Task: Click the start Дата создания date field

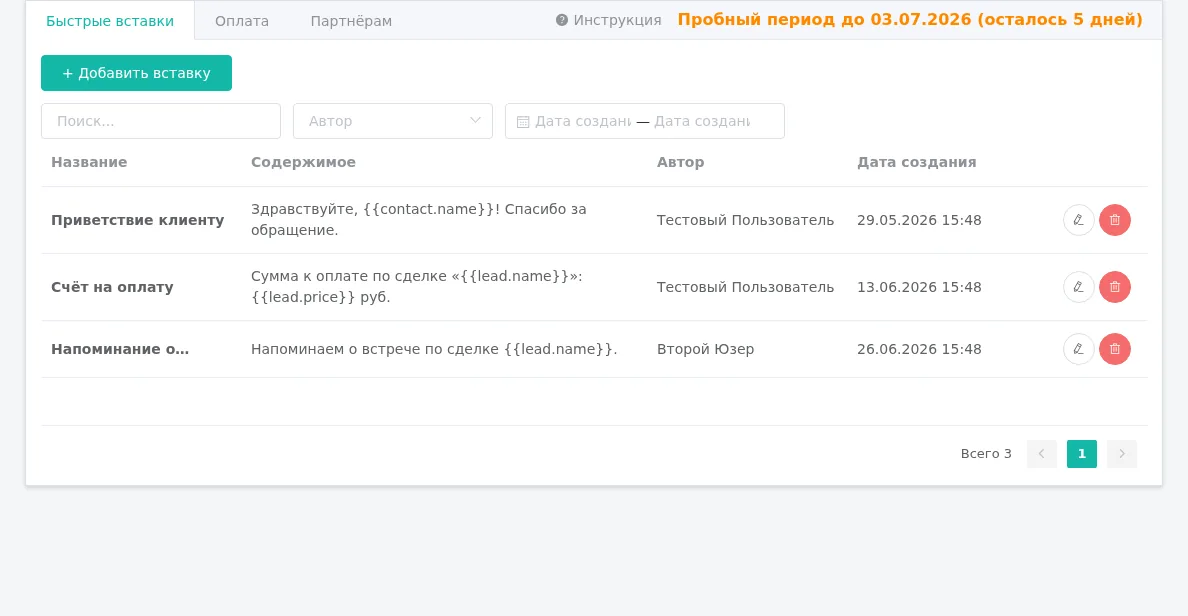Action: (583, 121)
